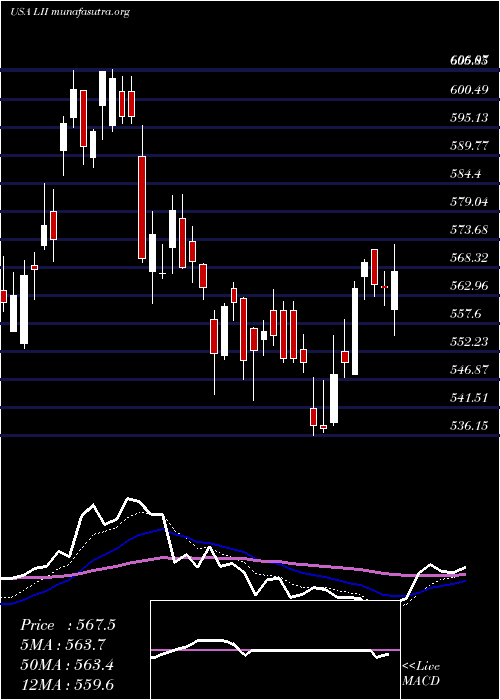Click the 573.68 price axis label
The image size is (500, 700).
469,230
